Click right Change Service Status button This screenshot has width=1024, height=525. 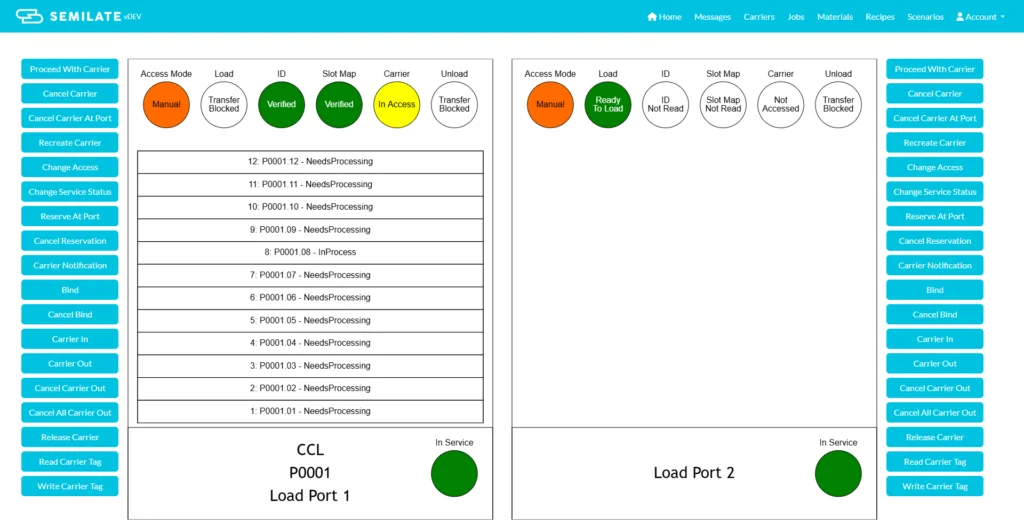point(935,192)
